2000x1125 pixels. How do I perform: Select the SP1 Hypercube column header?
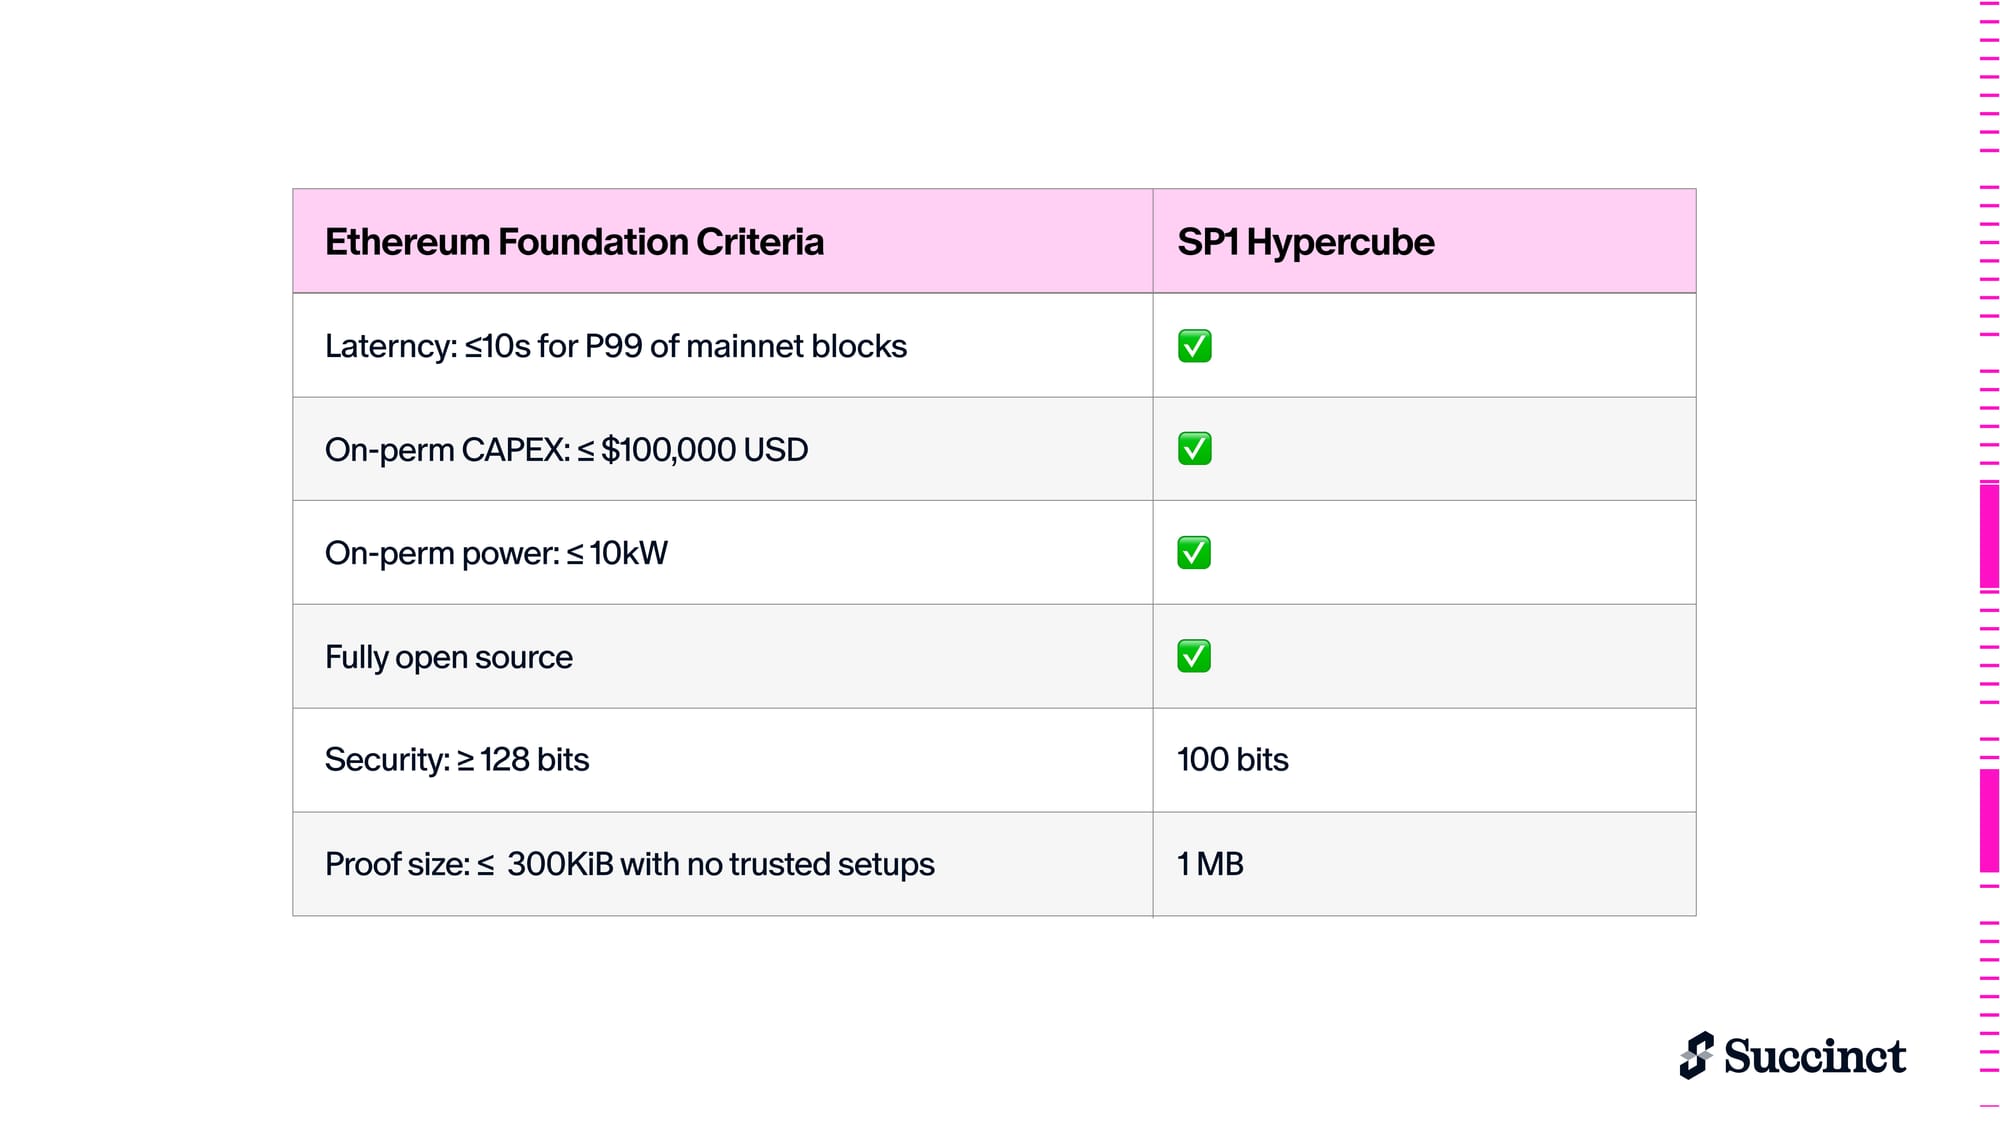coord(1305,242)
